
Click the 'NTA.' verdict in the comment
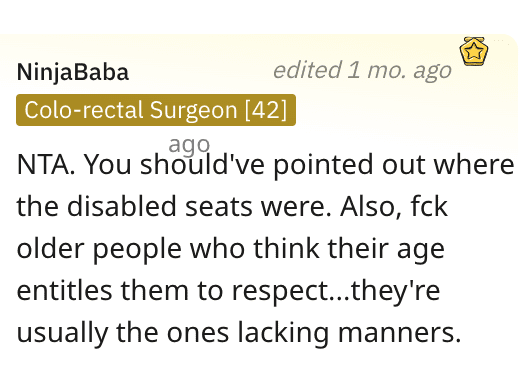[46, 164]
